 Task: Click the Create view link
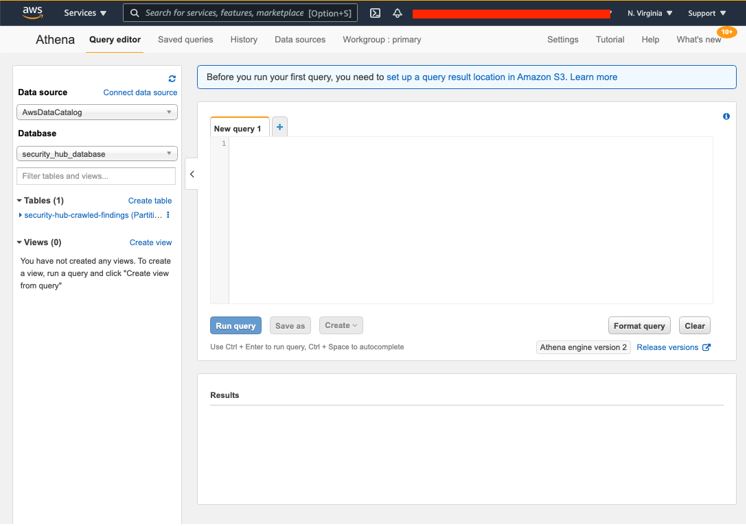[150, 243]
